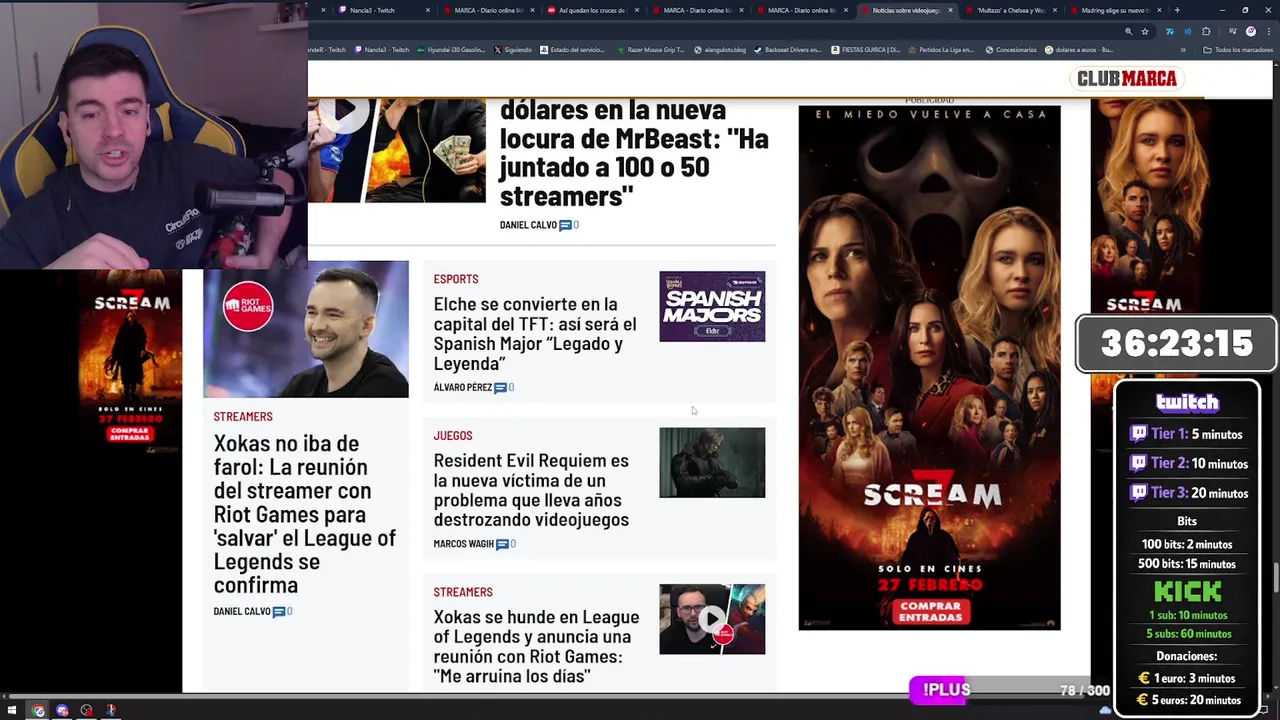This screenshot has width=1280, height=720.
Task: Open the Nancla3 - Twitch bookmark
Action: 382,50
